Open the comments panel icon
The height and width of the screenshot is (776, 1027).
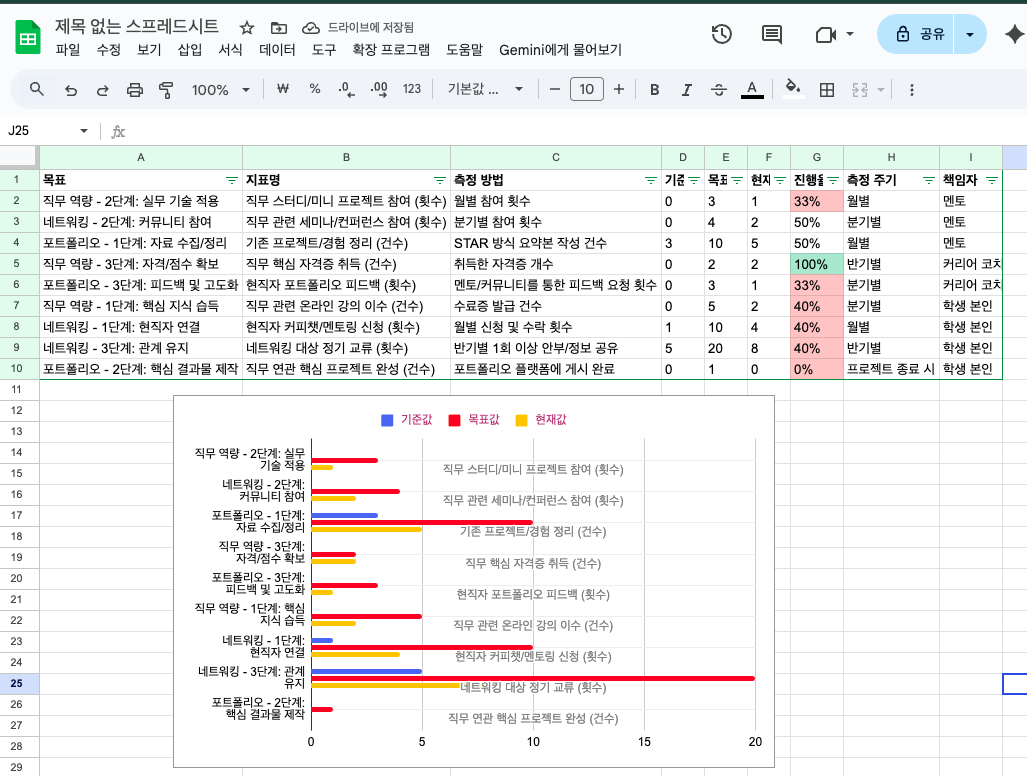[772, 34]
